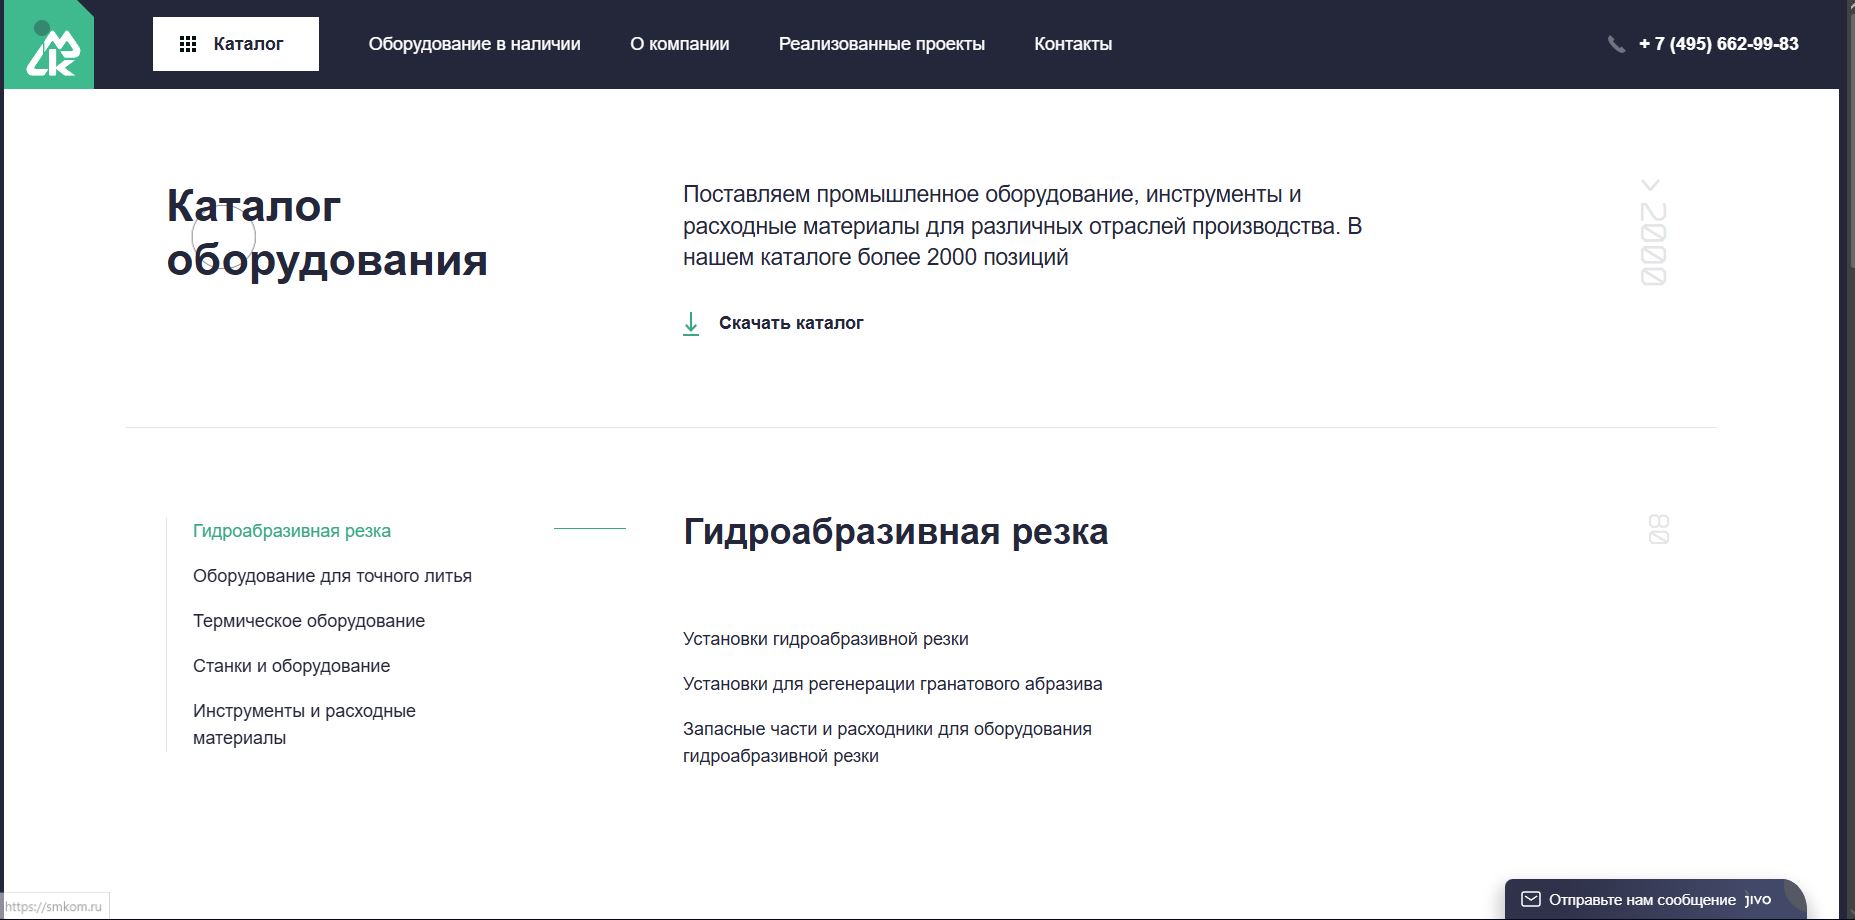This screenshot has width=1855, height=920.
Task: Open the О компании page
Action: tap(679, 44)
